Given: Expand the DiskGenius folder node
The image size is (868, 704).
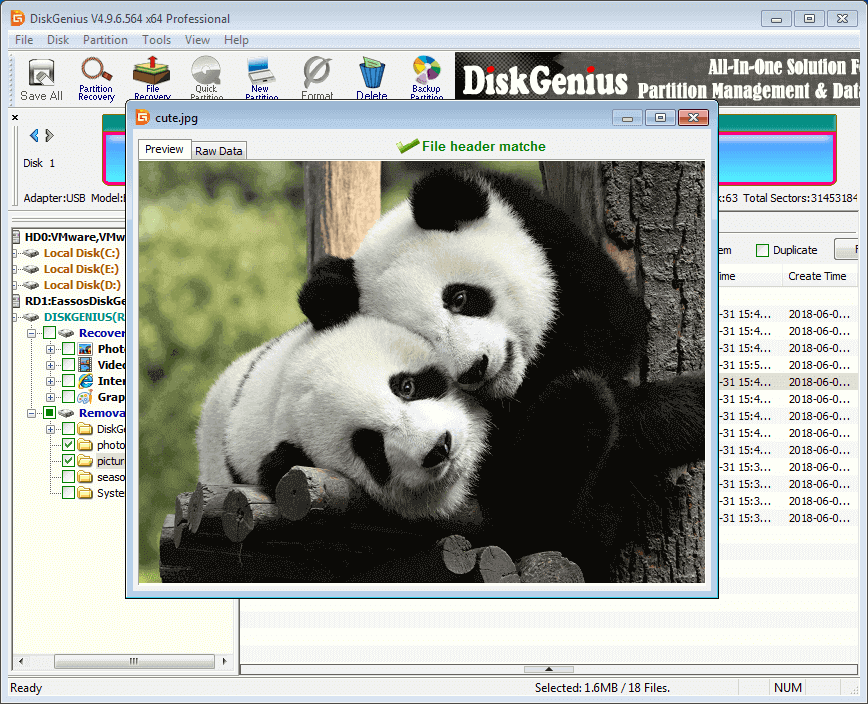Looking at the screenshot, I should point(50,429).
